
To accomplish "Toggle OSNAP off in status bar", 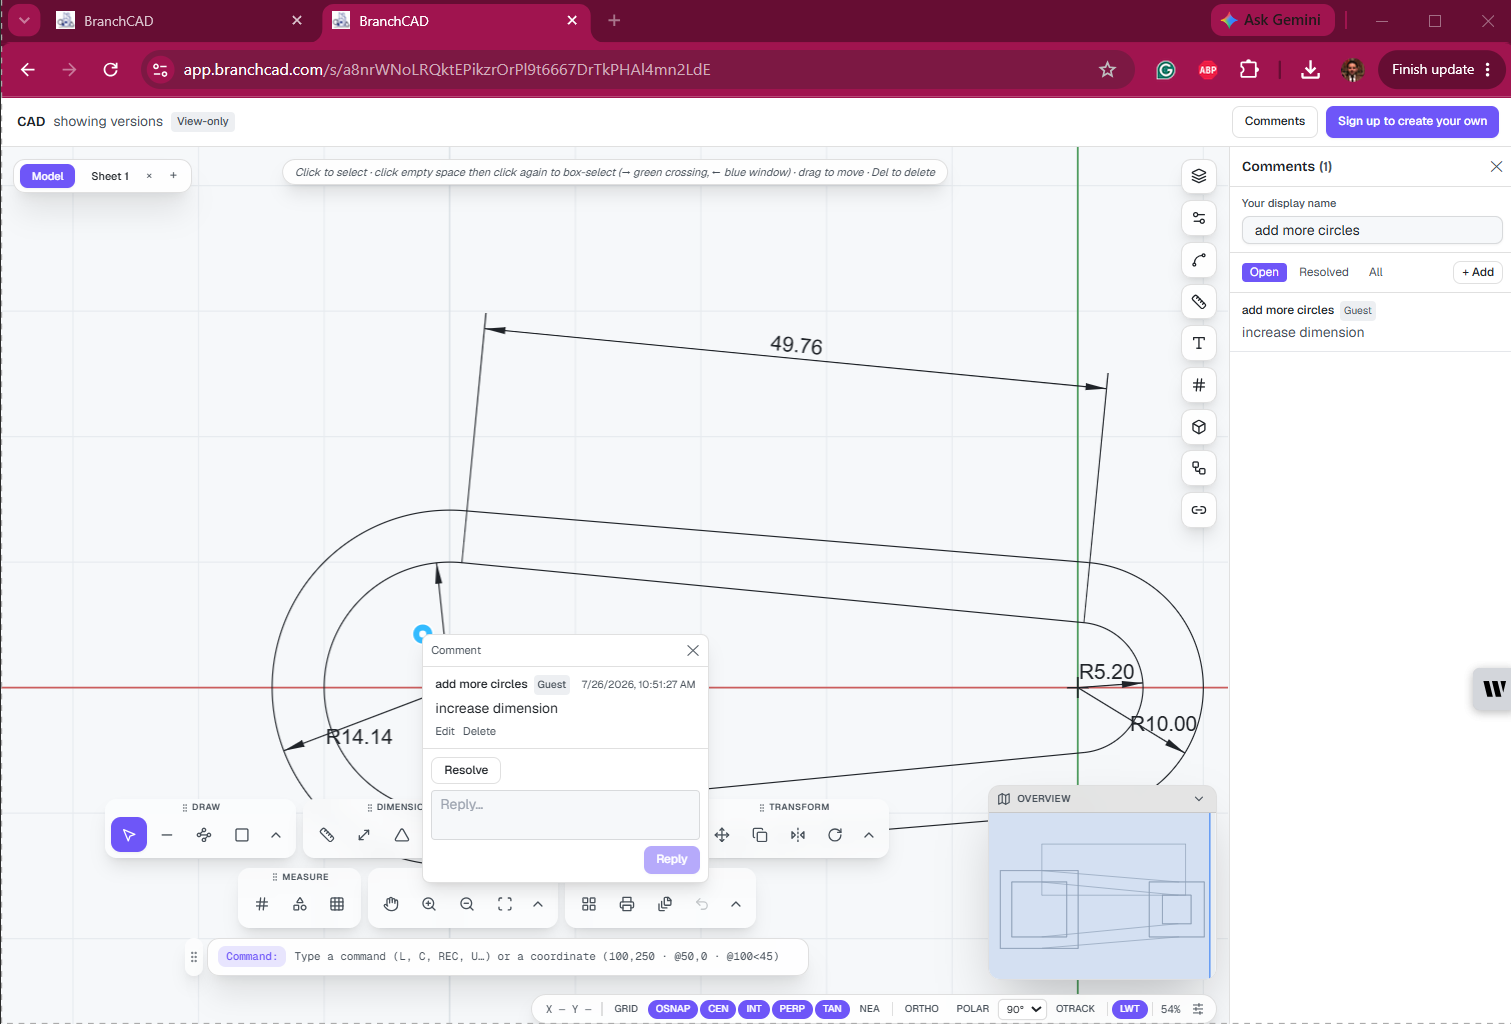I will (x=673, y=1009).
